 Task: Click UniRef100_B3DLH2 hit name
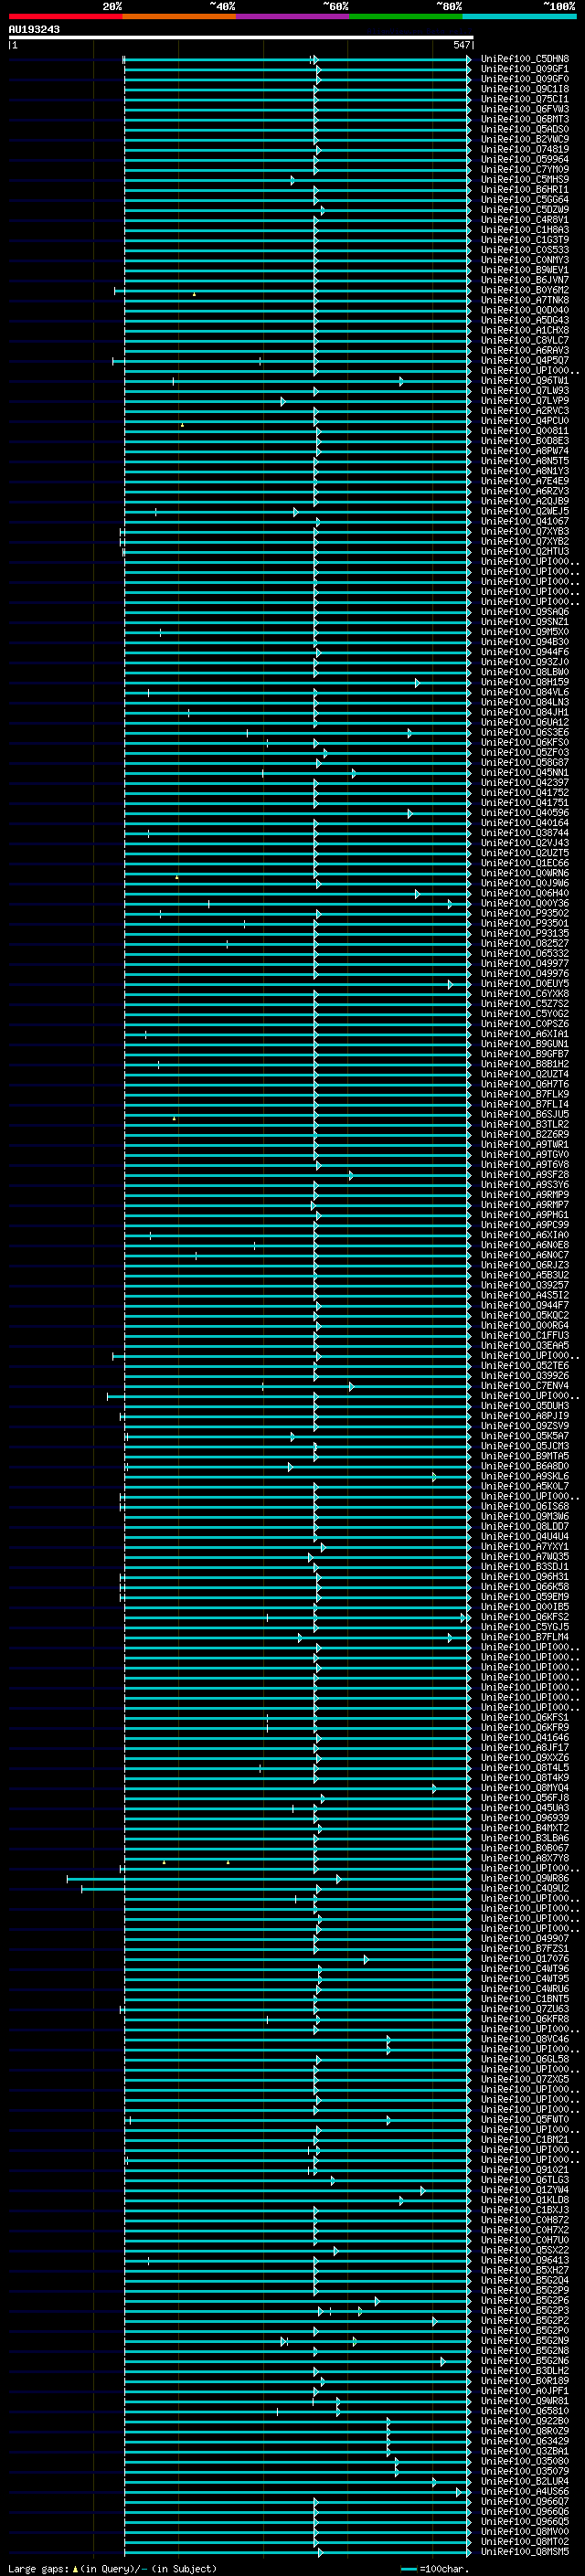(x=525, y=2371)
